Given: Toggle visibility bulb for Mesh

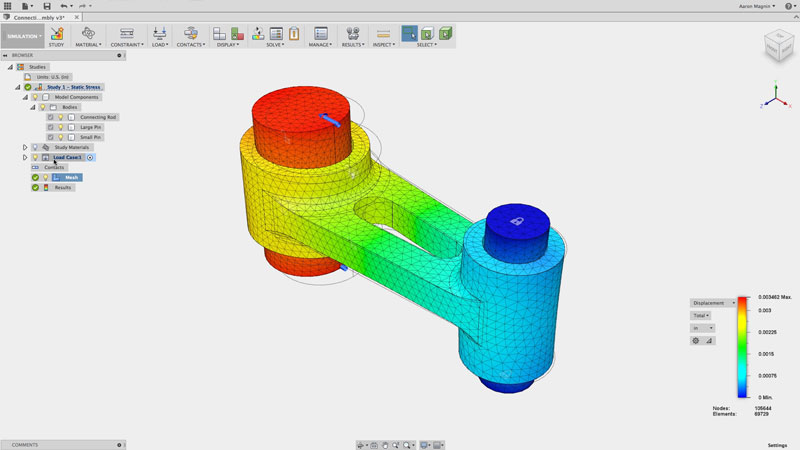Looking at the screenshot, I should [x=45, y=178].
